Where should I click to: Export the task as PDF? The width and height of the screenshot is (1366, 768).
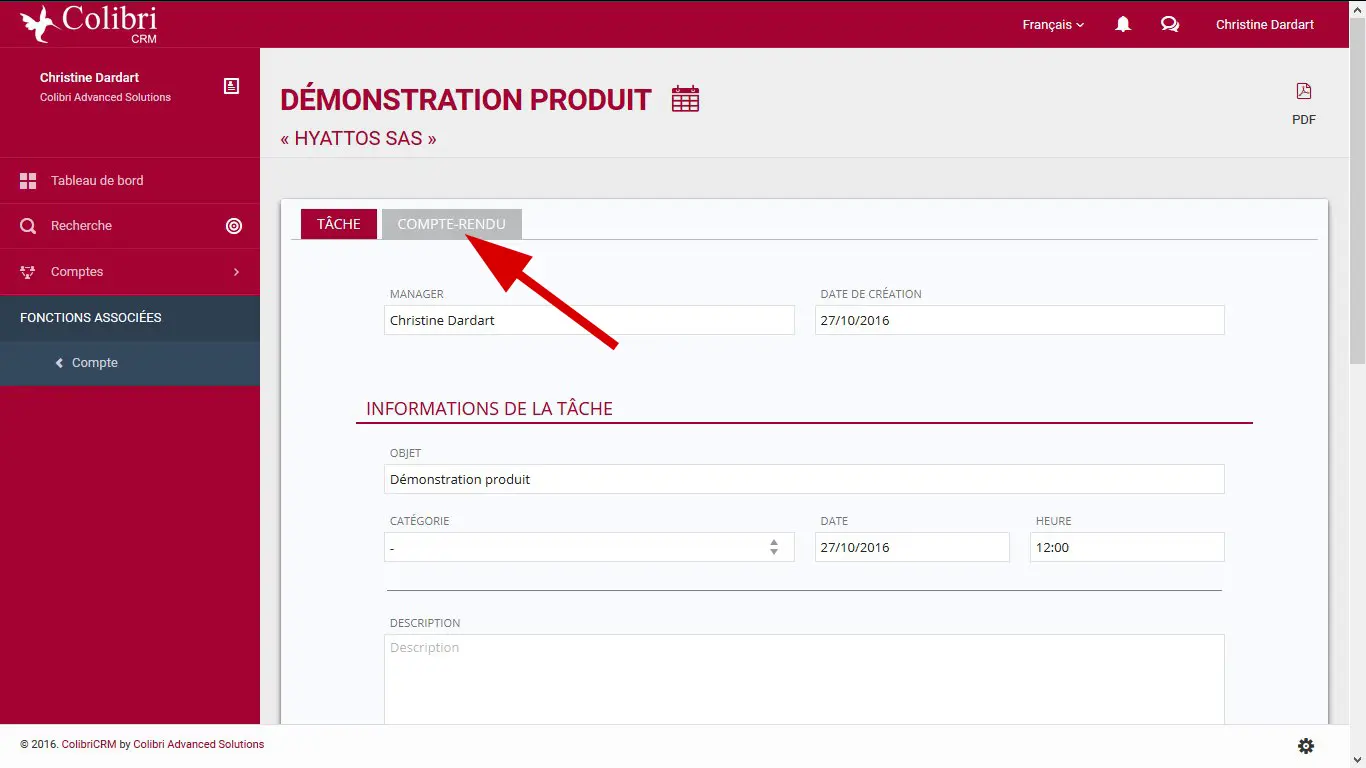tap(1304, 104)
